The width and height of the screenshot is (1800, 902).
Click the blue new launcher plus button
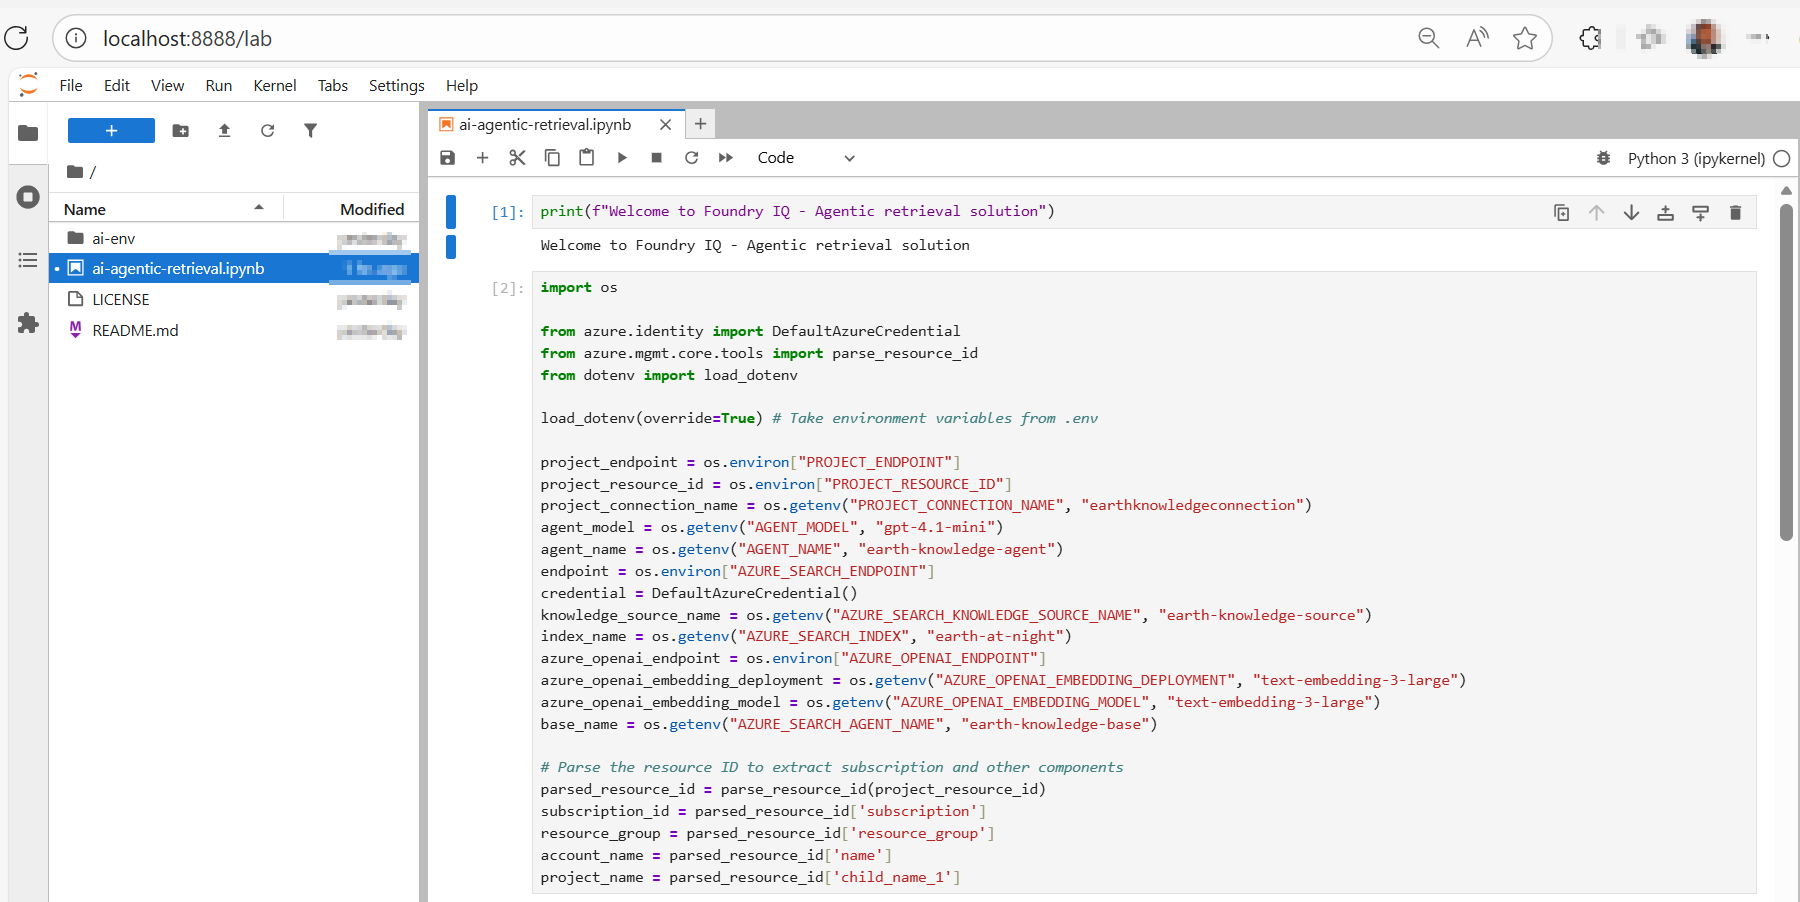(x=111, y=131)
